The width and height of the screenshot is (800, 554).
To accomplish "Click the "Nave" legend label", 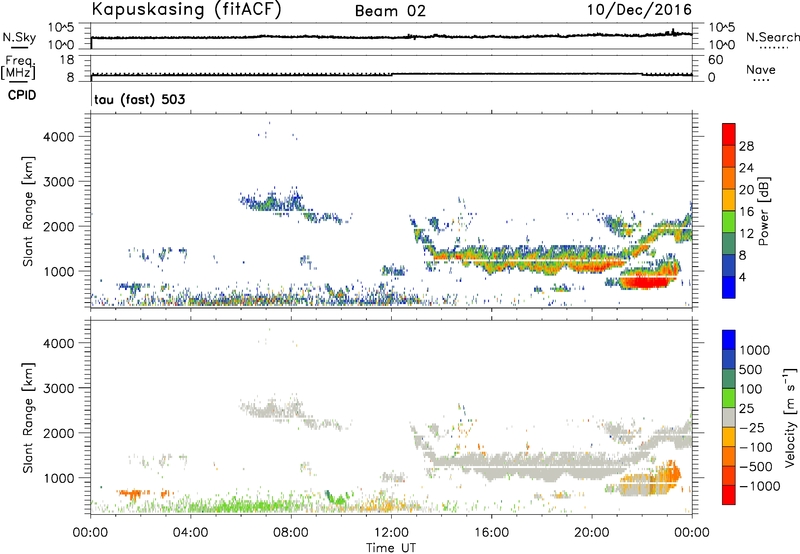I will click(x=761, y=69).
